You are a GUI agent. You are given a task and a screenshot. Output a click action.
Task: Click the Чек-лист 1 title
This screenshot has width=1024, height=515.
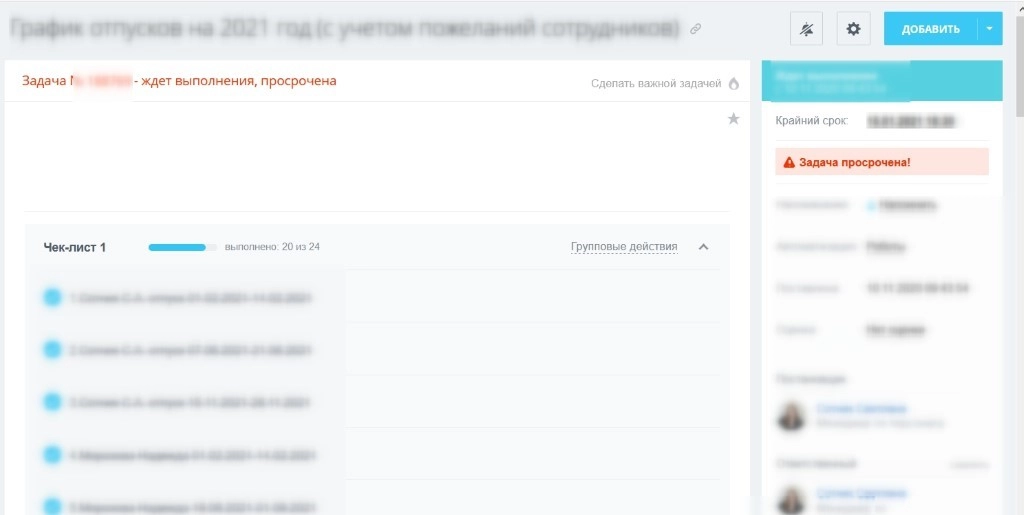tap(74, 247)
